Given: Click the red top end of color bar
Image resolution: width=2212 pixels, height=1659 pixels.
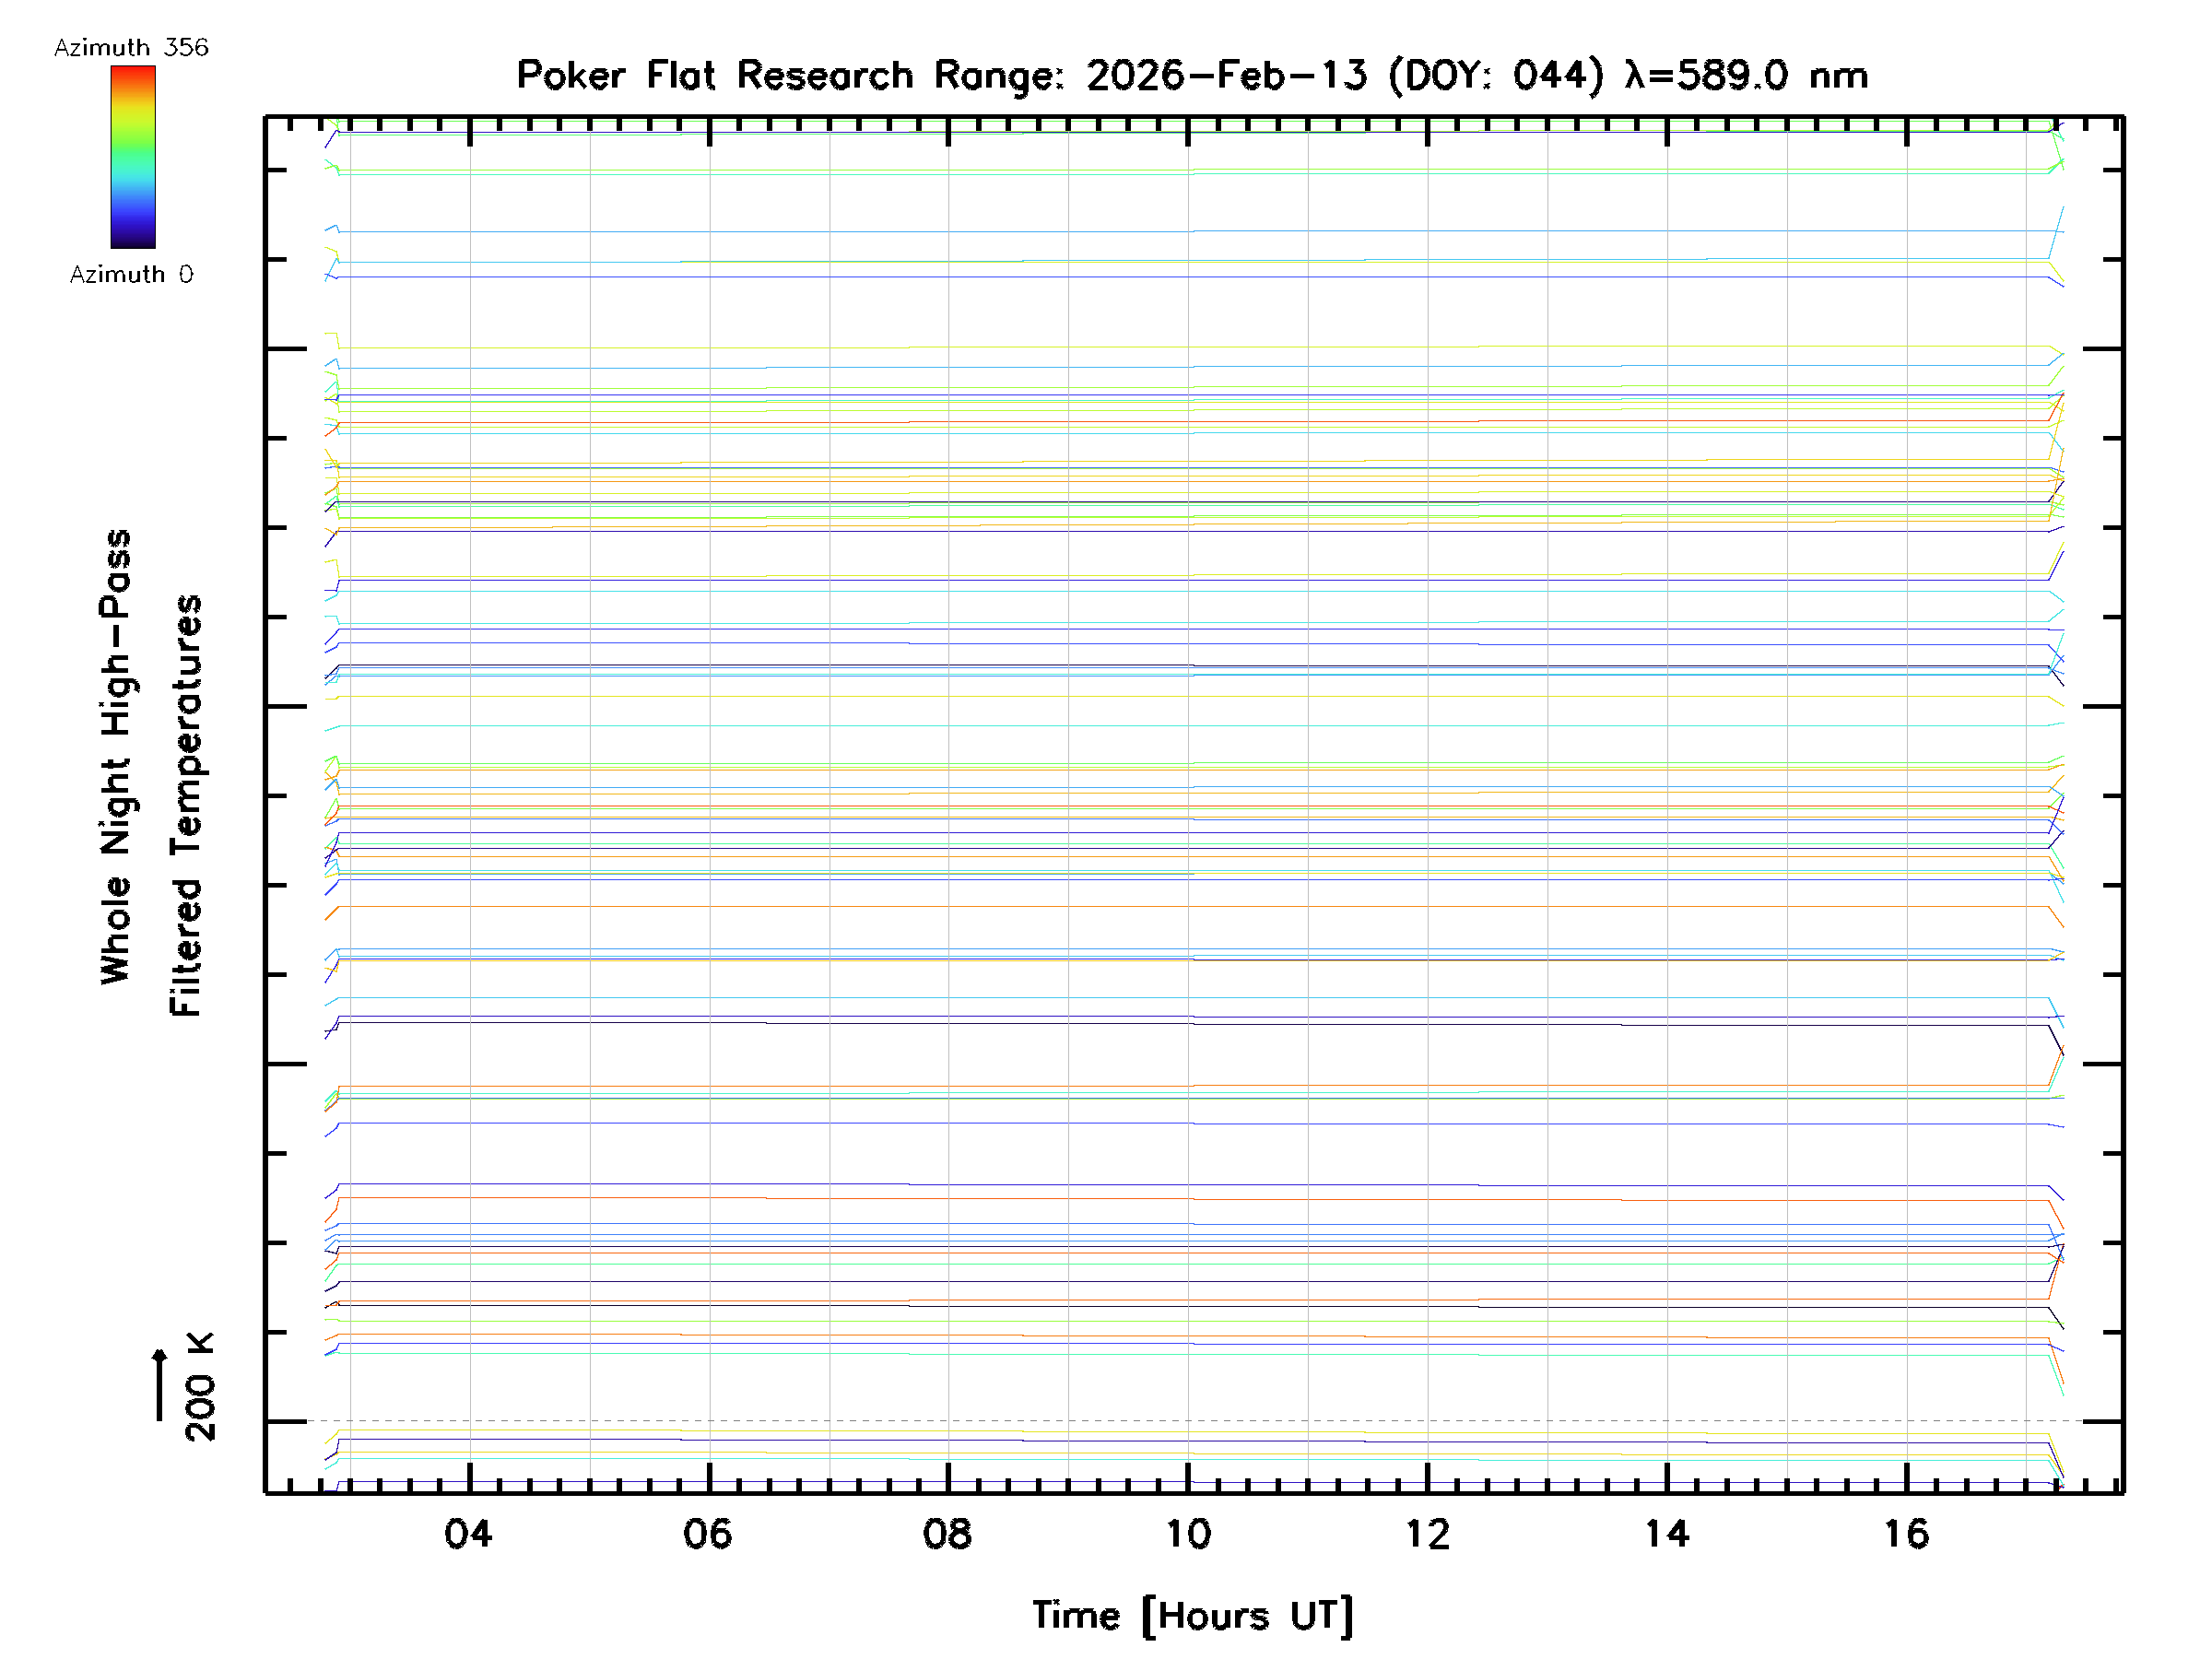Looking at the screenshot, I should tap(133, 73).
